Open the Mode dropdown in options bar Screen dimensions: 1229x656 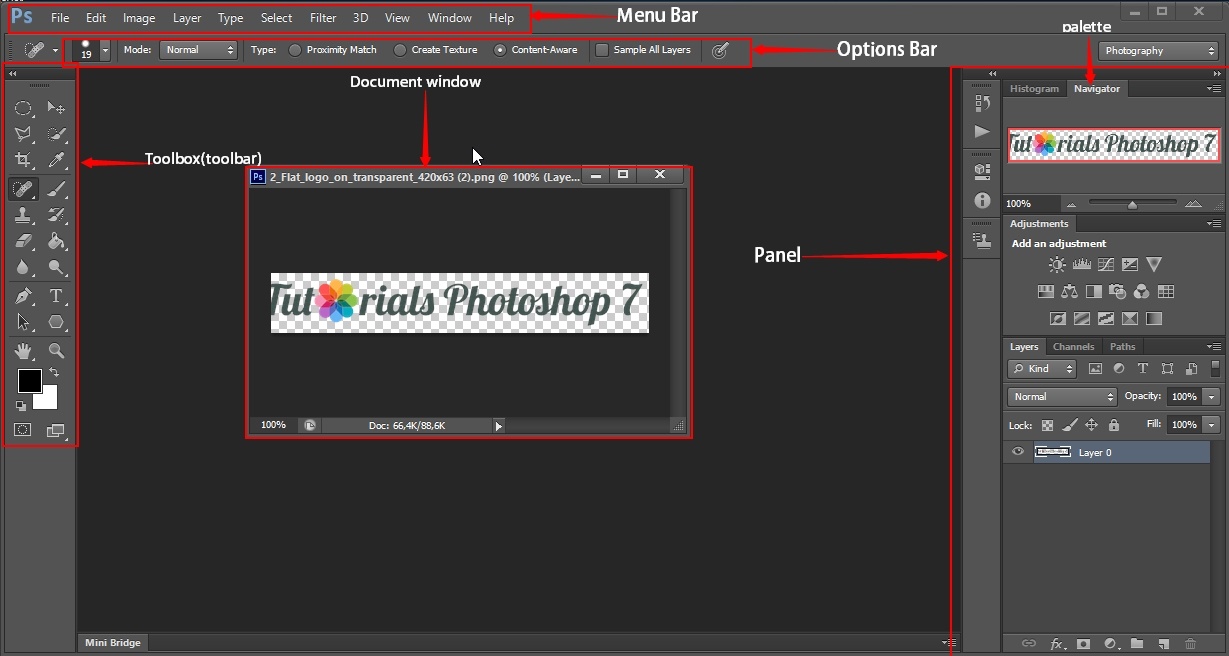click(x=198, y=50)
